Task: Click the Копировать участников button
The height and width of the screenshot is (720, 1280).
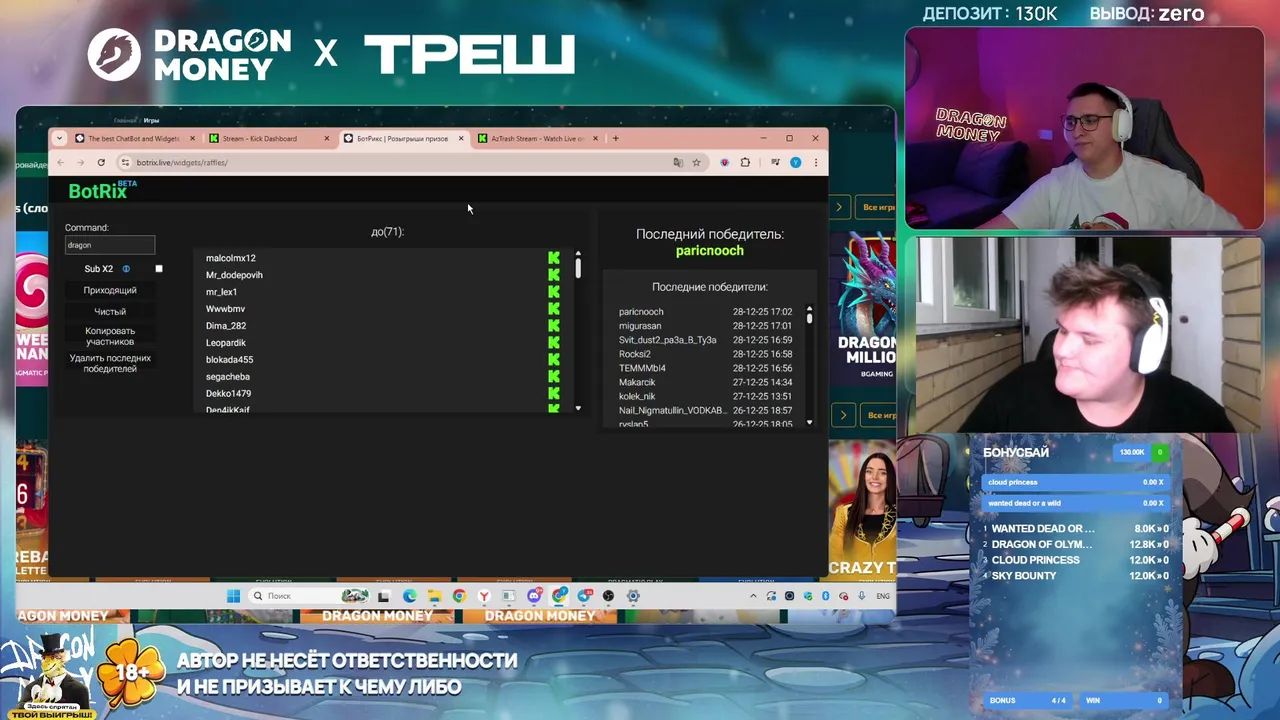Action: [x=110, y=336]
